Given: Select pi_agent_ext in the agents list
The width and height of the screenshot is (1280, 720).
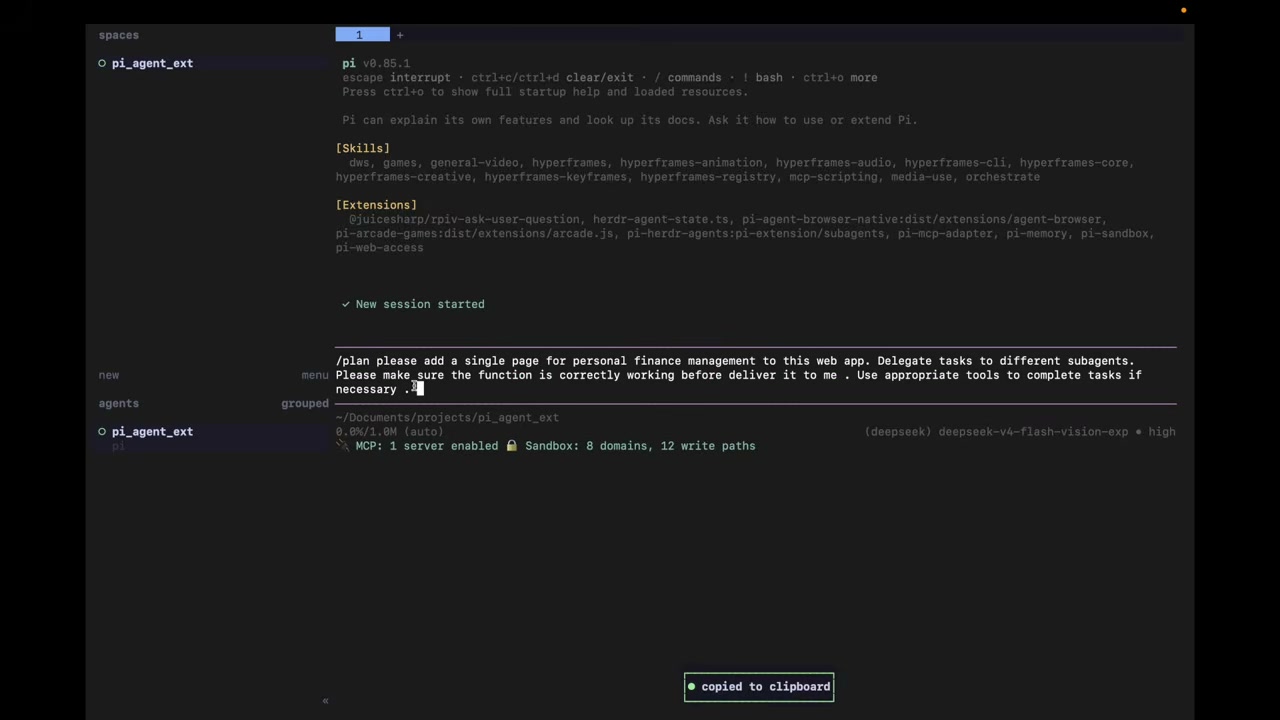Looking at the screenshot, I should click(152, 432).
